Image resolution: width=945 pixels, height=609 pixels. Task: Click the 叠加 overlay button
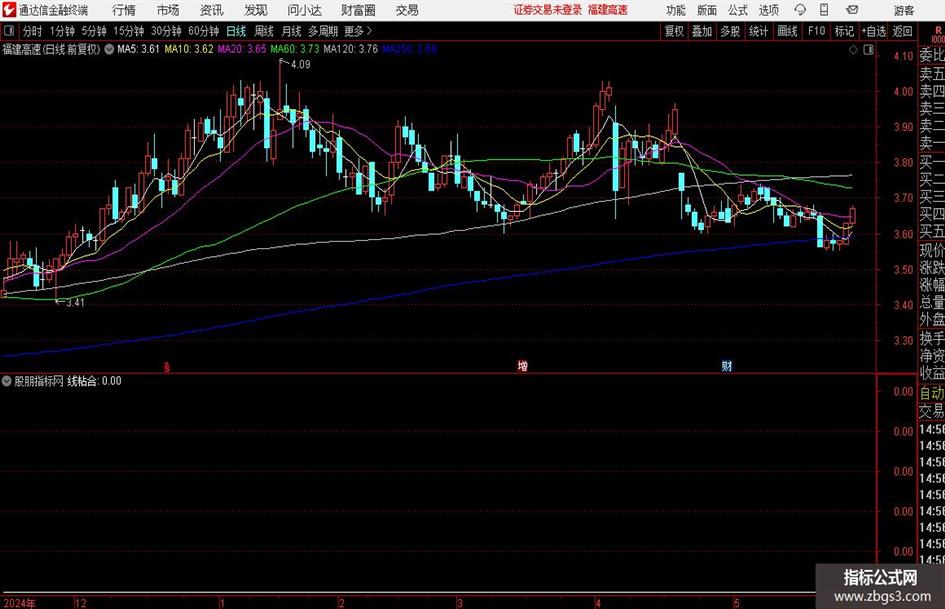coord(702,31)
